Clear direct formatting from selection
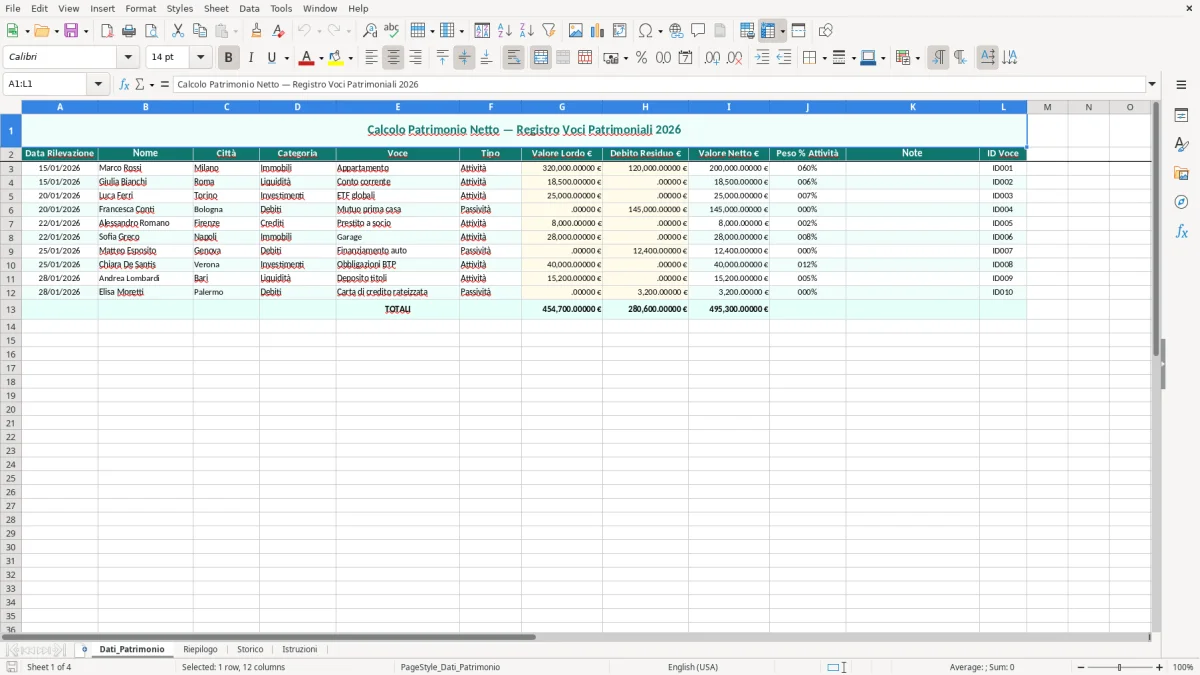This screenshot has height=675, width=1200. [x=278, y=31]
